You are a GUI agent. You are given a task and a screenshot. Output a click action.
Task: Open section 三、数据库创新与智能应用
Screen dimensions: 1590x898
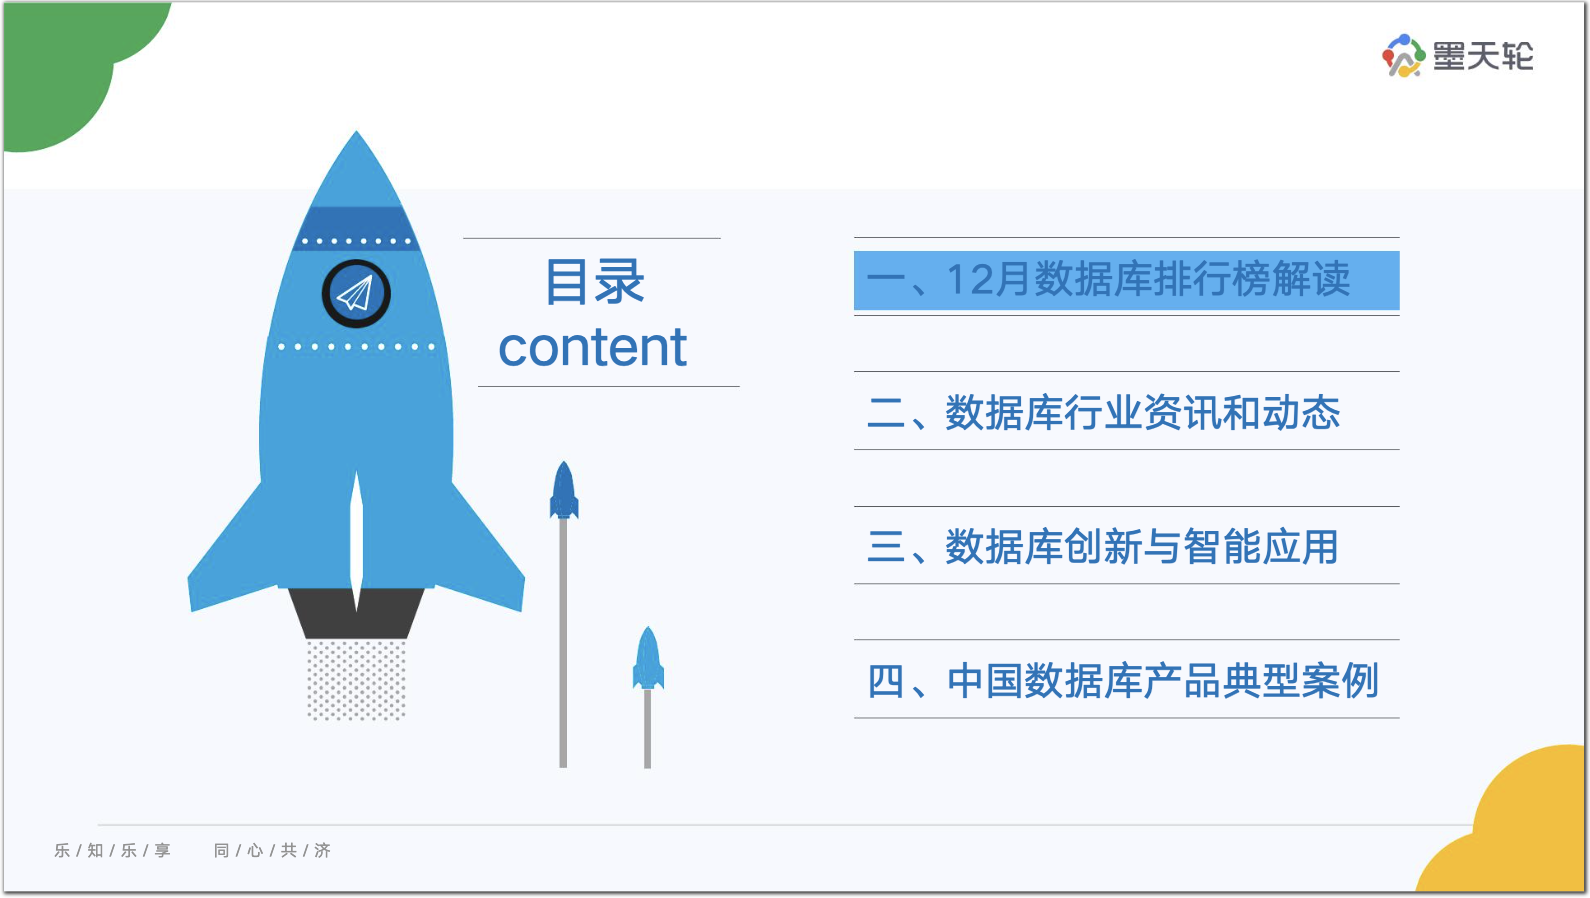(x=1102, y=546)
